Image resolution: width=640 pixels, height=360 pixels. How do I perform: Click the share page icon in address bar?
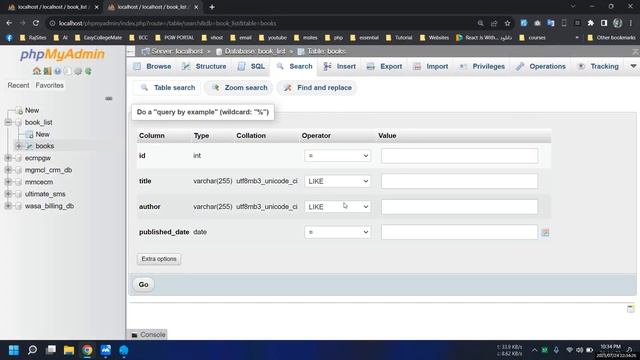494,23
